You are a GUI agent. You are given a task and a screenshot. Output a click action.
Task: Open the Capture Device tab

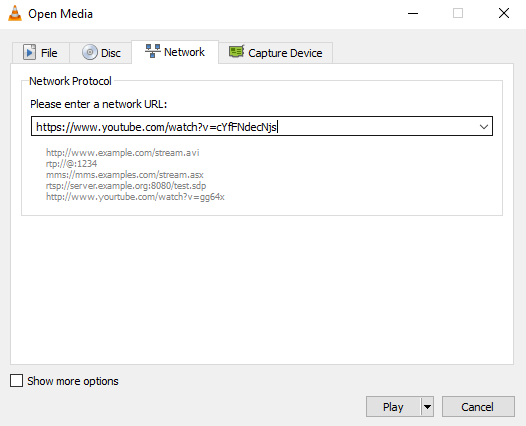click(x=275, y=53)
